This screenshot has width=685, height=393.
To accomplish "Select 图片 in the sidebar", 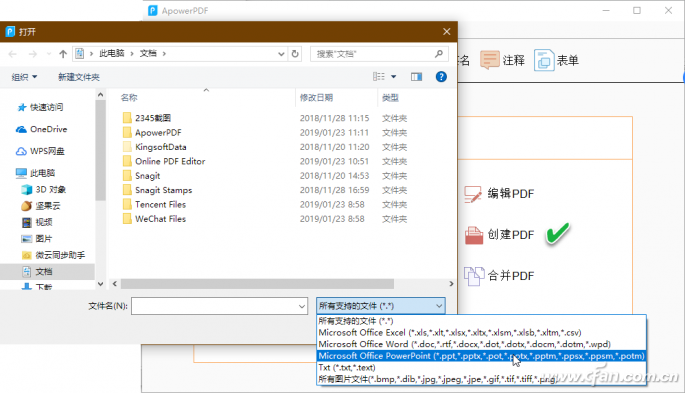I will [x=37, y=239].
